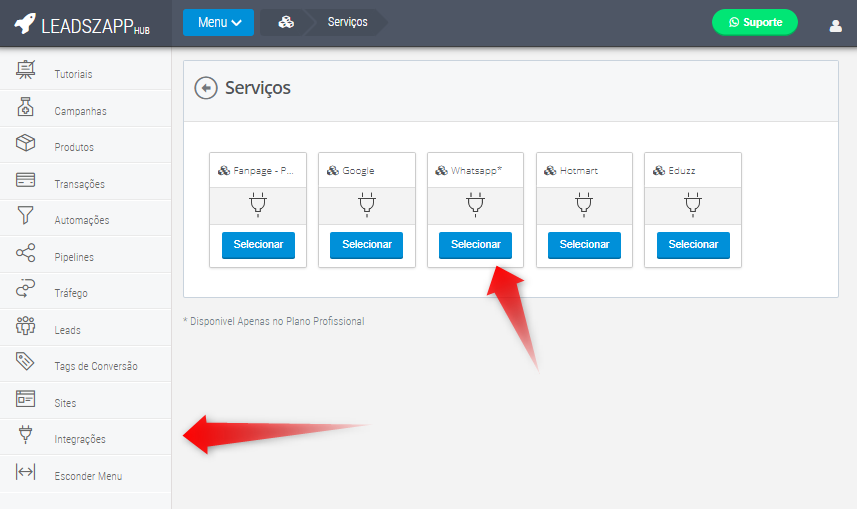Image resolution: width=857 pixels, height=509 pixels.
Task: Select the Automações funnel icon
Action: 26,217
